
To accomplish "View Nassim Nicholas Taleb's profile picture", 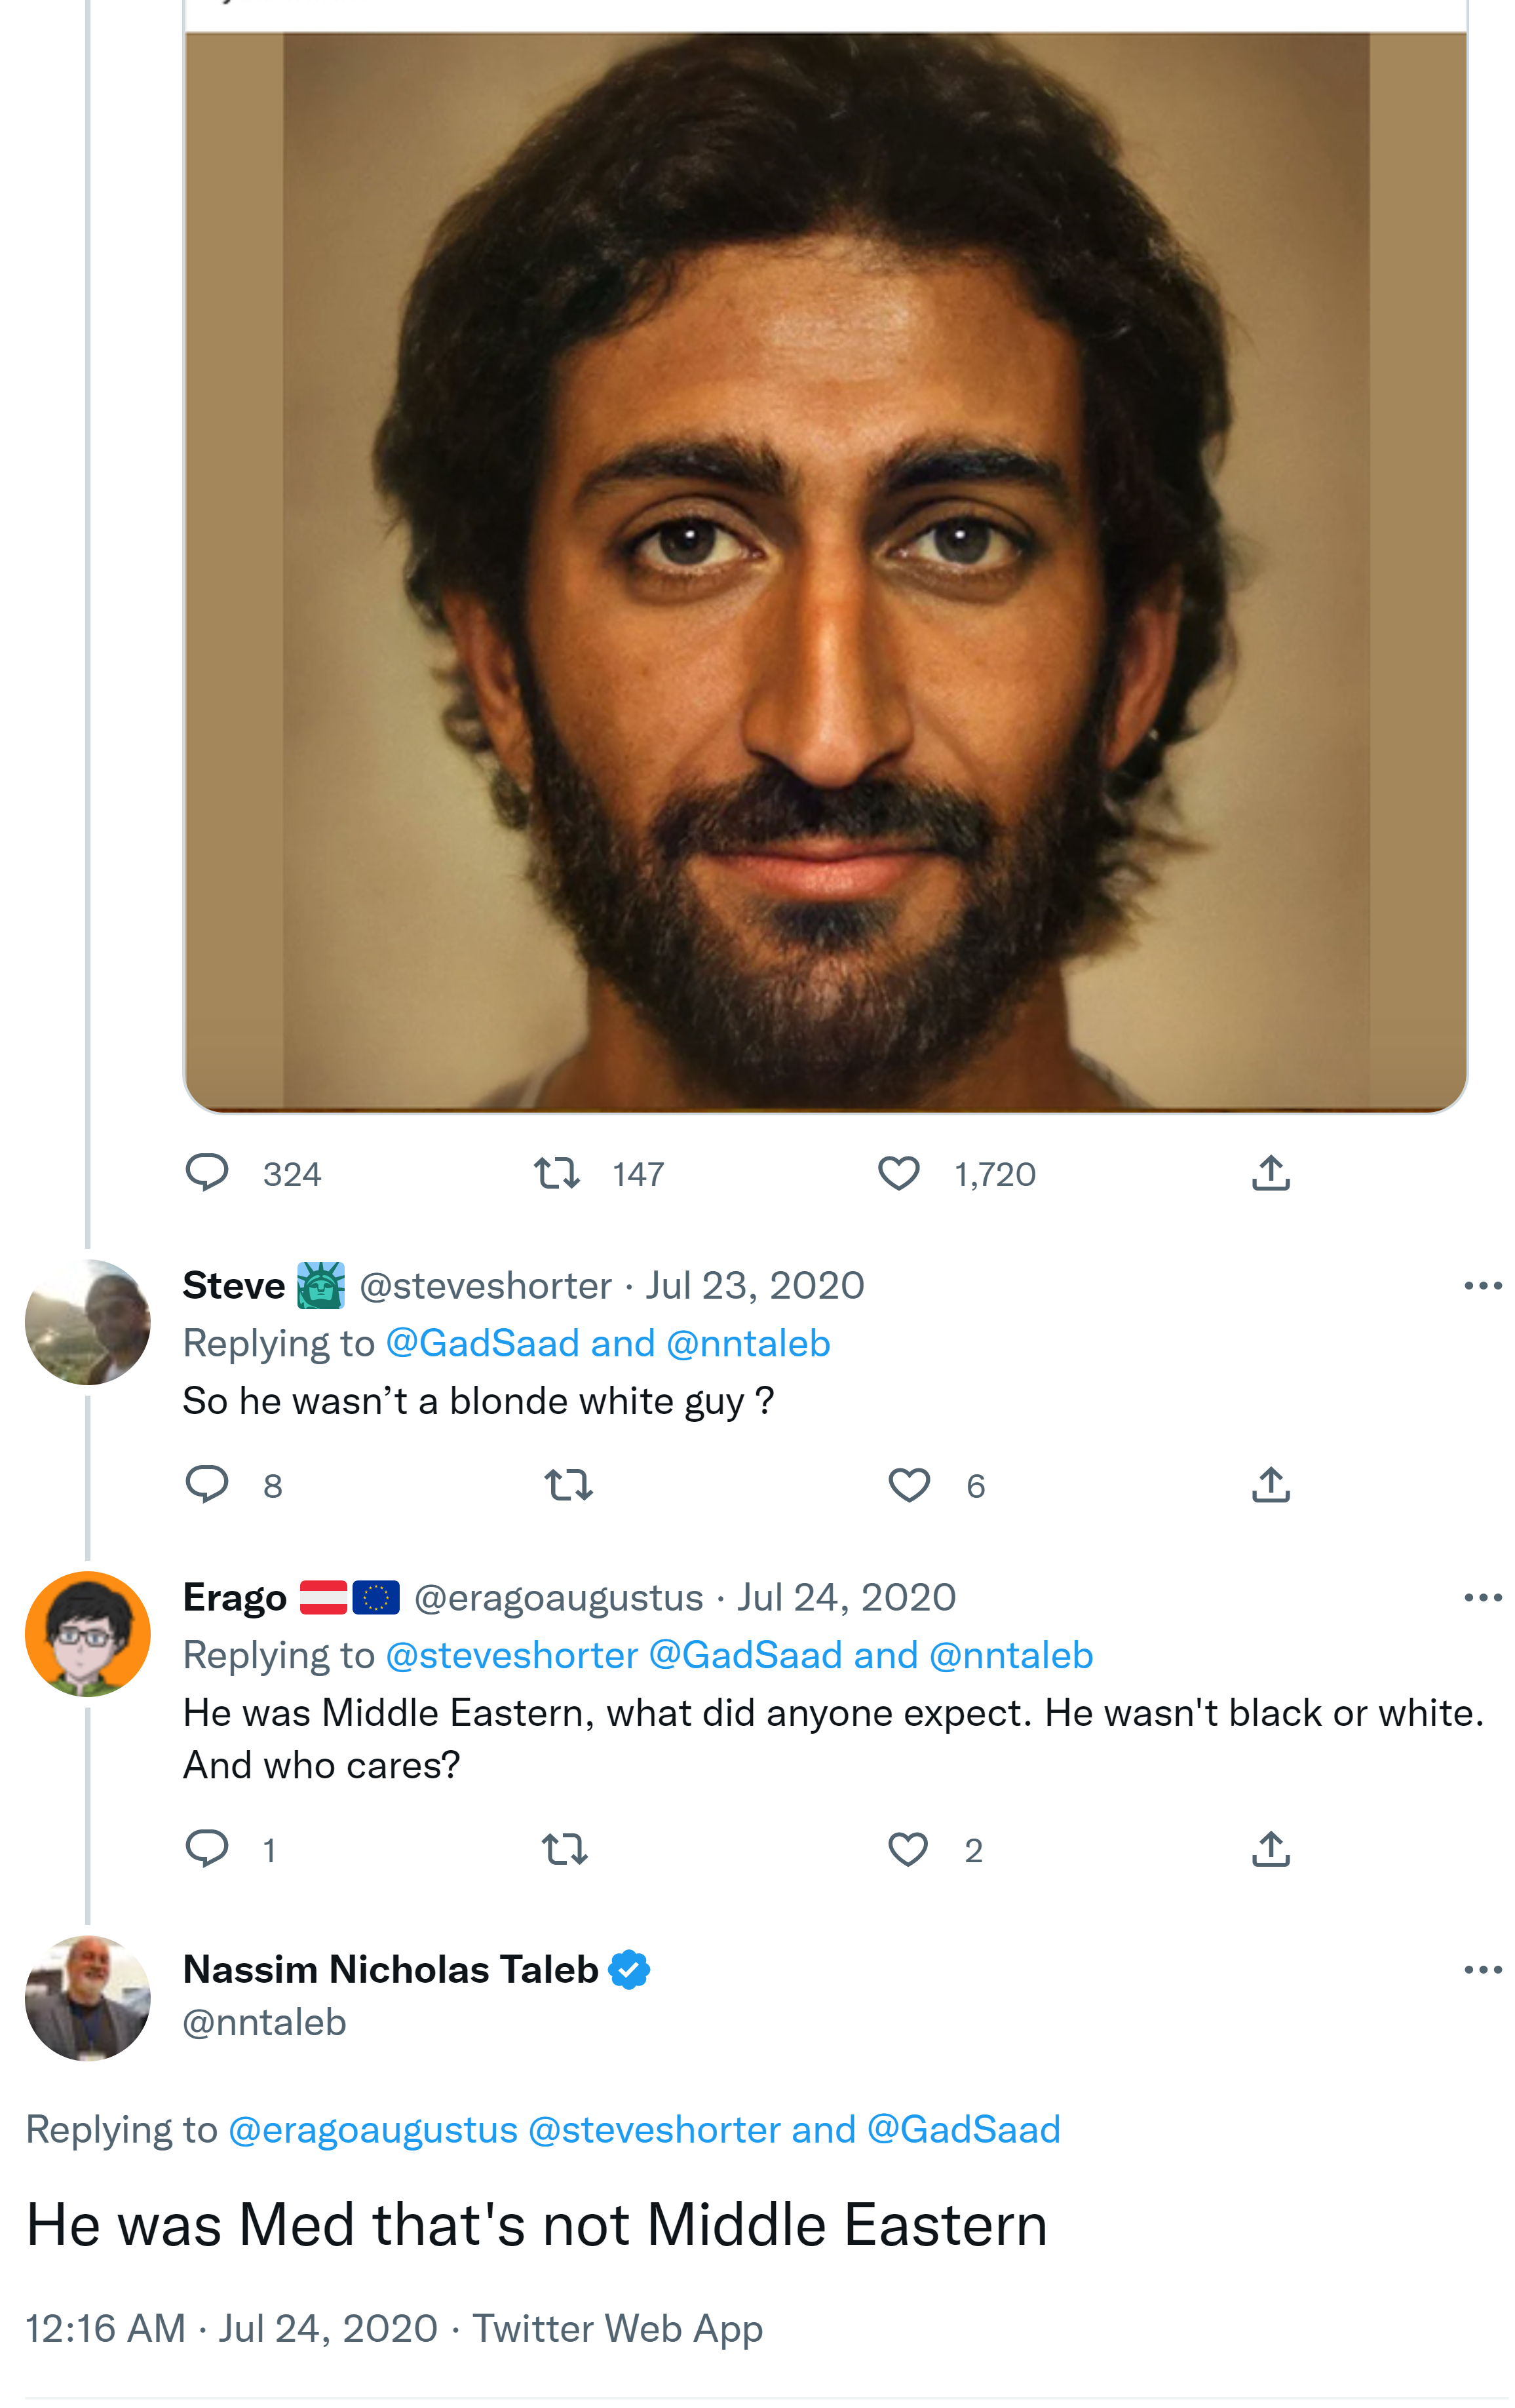I will coord(88,1998).
